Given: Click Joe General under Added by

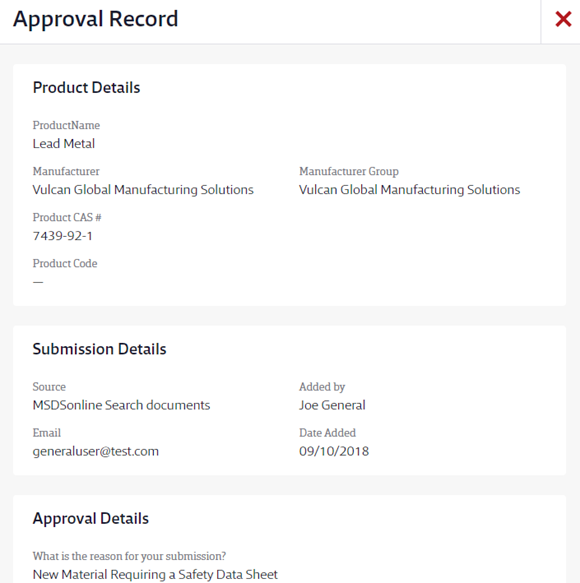Looking at the screenshot, I should tap(332, 405).
